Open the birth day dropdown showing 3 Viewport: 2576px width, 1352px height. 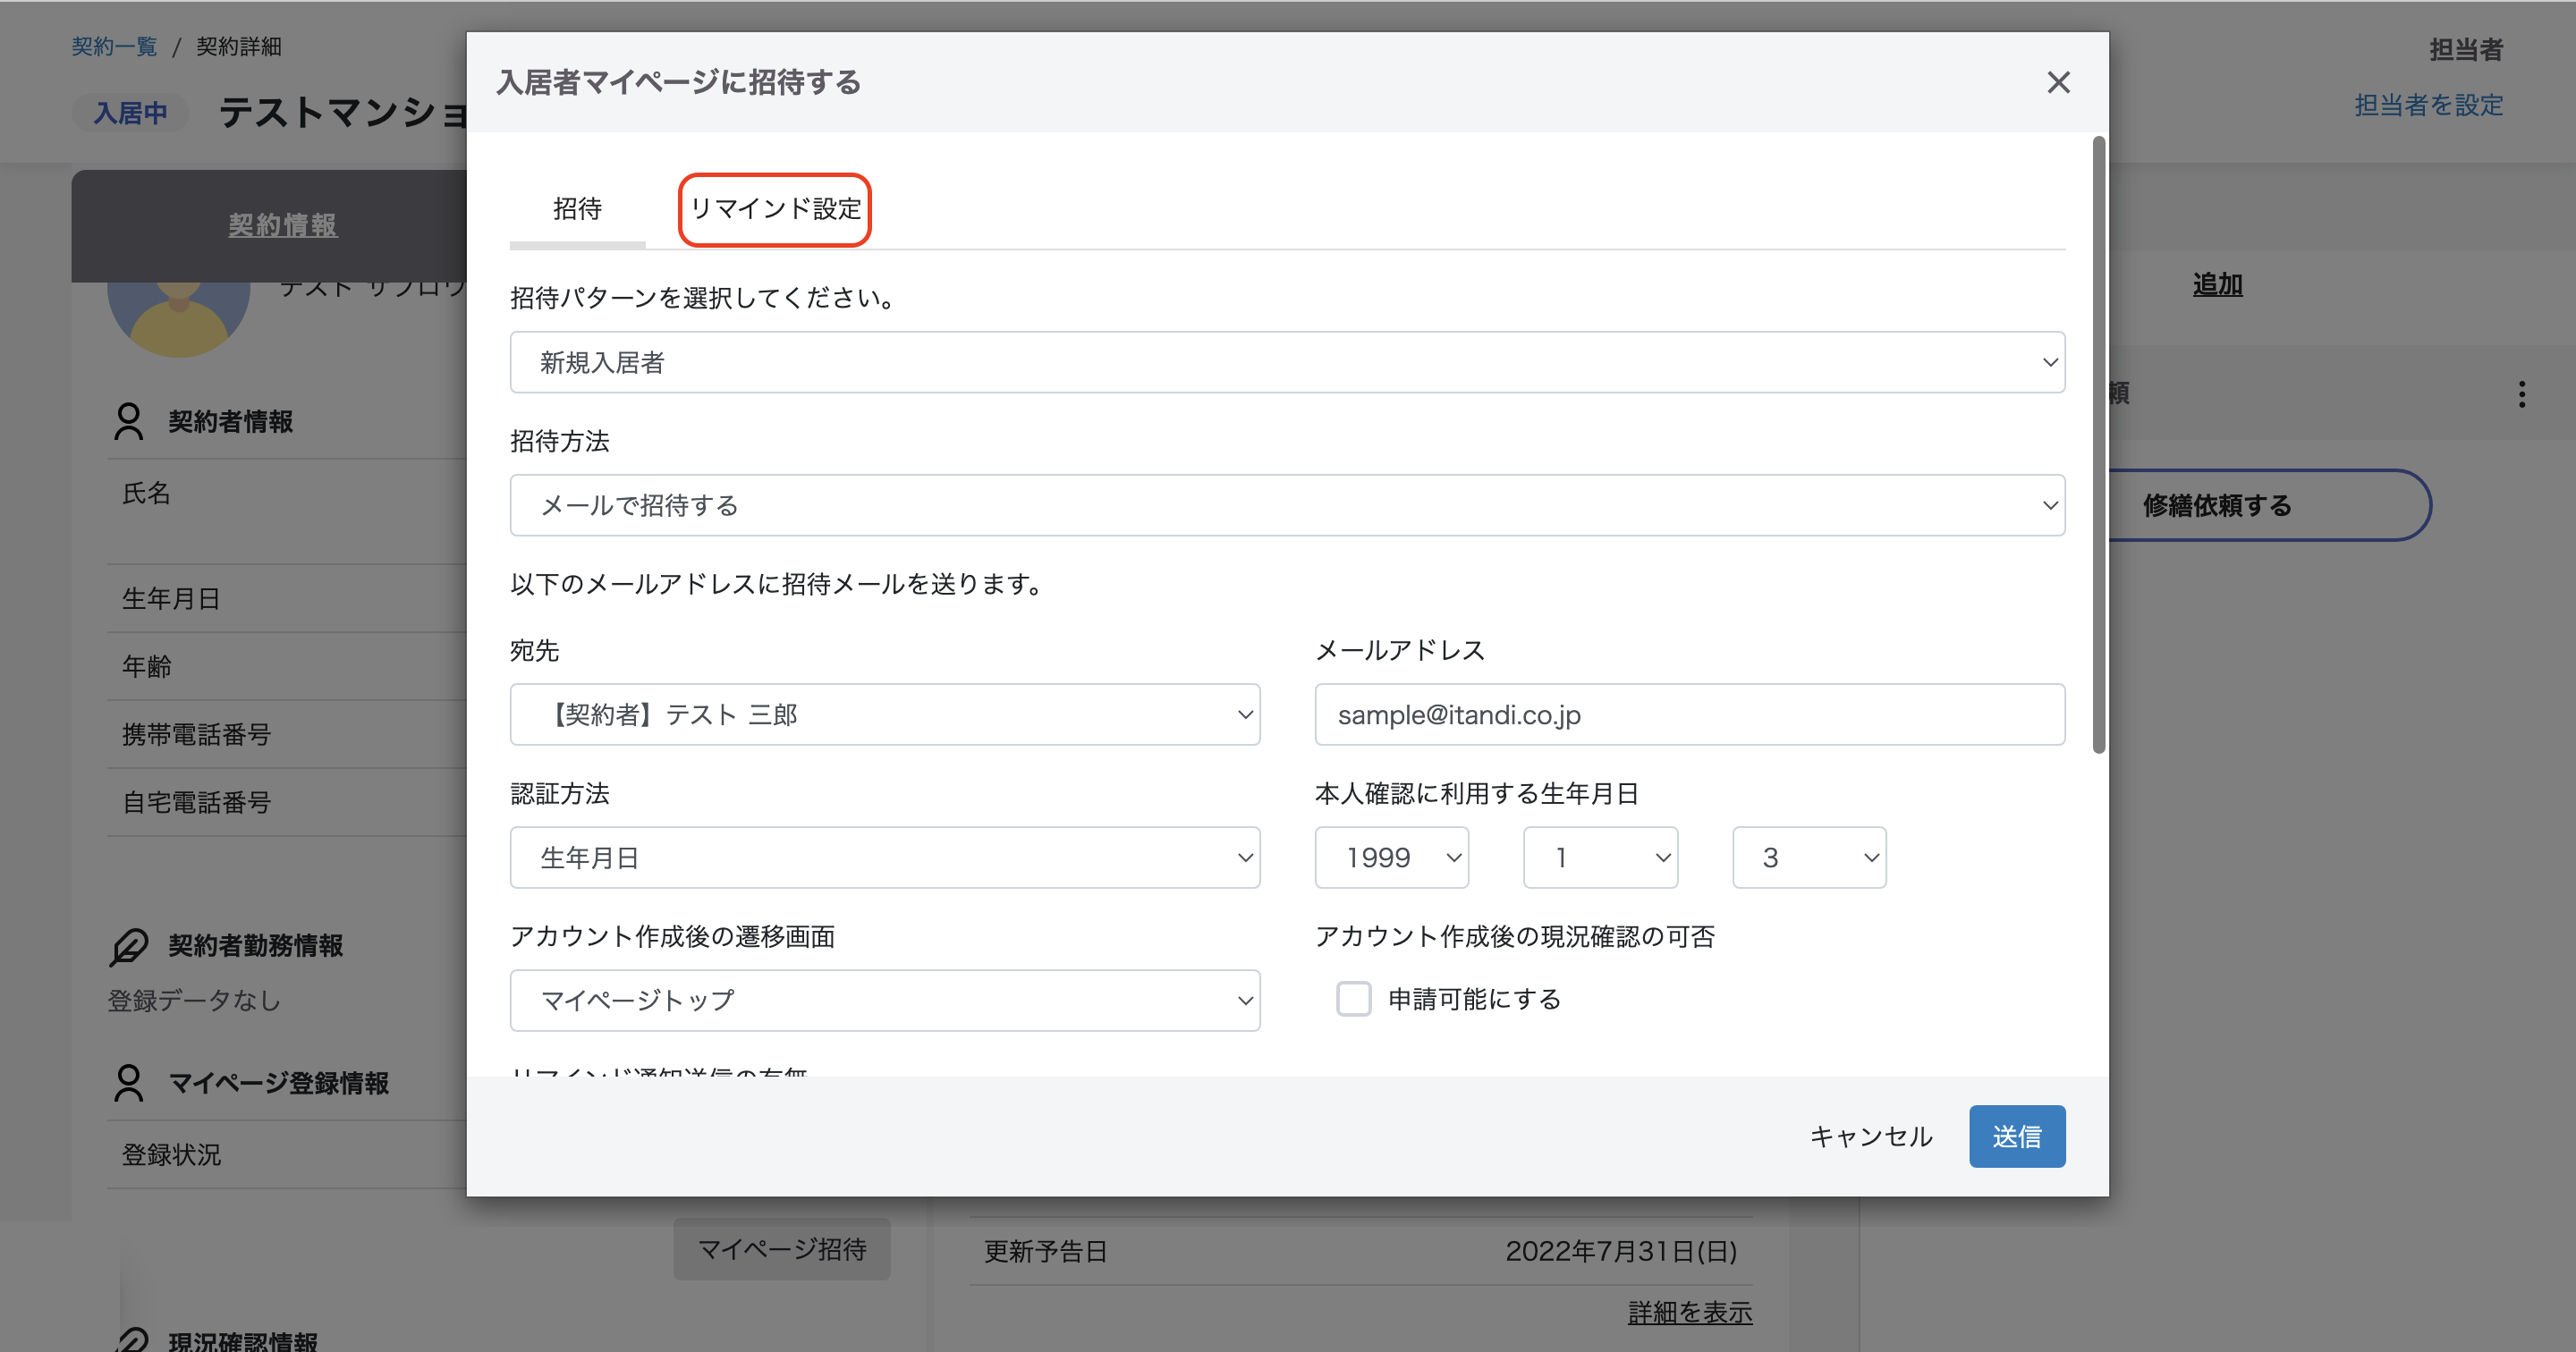pyautogui.click(x=1809, y=858)
